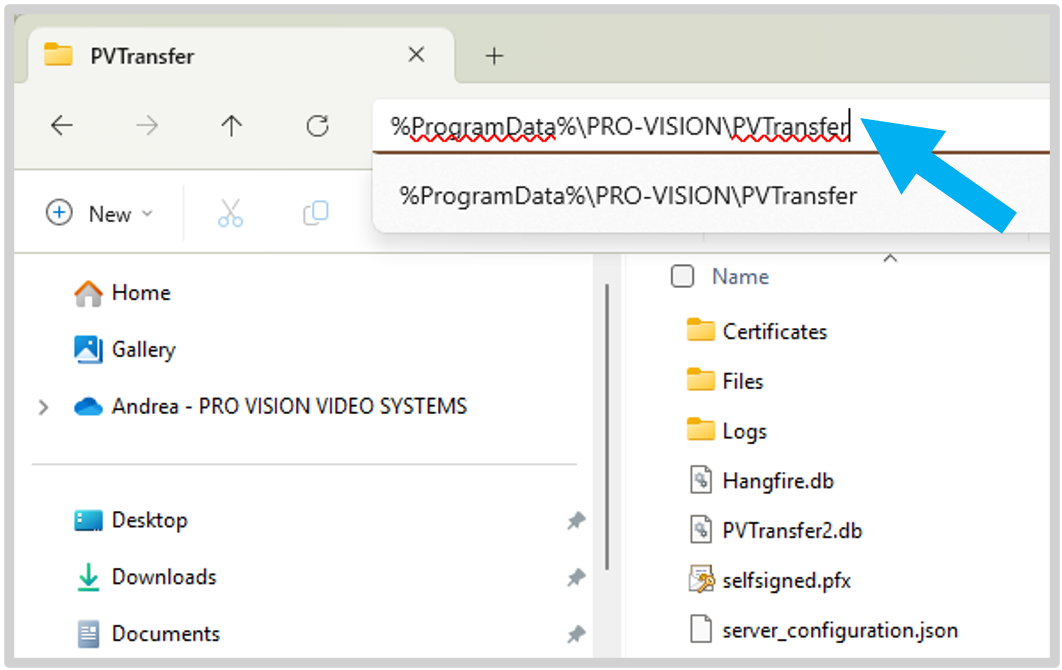This screenshot has width=1062, height=670.
Task: Click inside the address bar path field
Action: click(711, 127)
